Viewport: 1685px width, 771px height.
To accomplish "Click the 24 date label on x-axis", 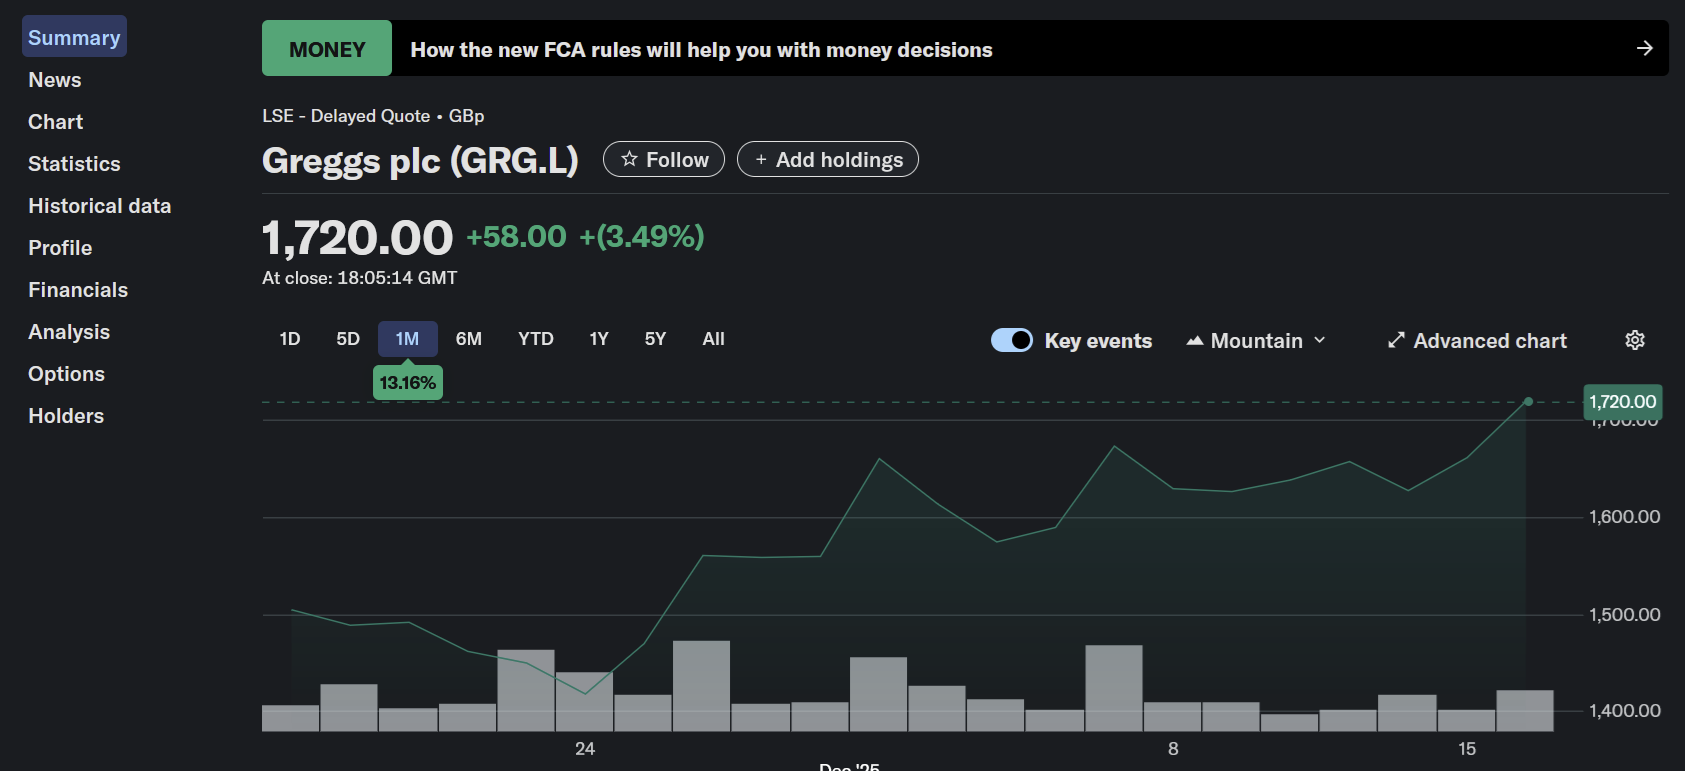I will click(585, 749).
